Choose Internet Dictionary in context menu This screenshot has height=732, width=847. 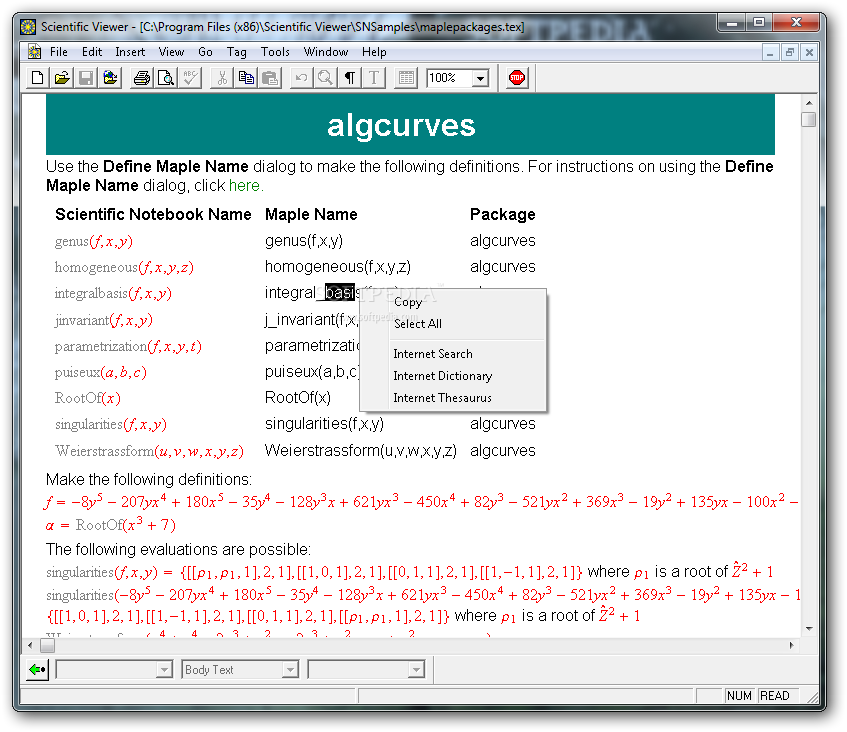(x=453, y=376)
